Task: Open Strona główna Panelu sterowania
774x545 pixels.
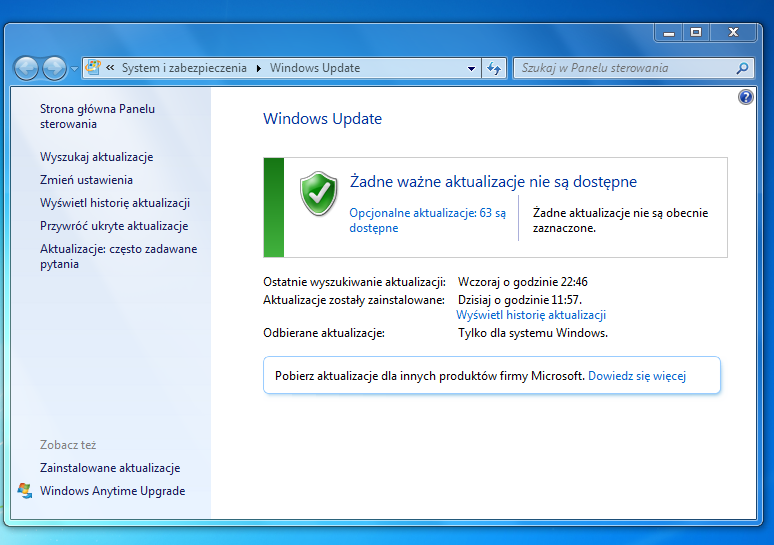Action: 97,116
